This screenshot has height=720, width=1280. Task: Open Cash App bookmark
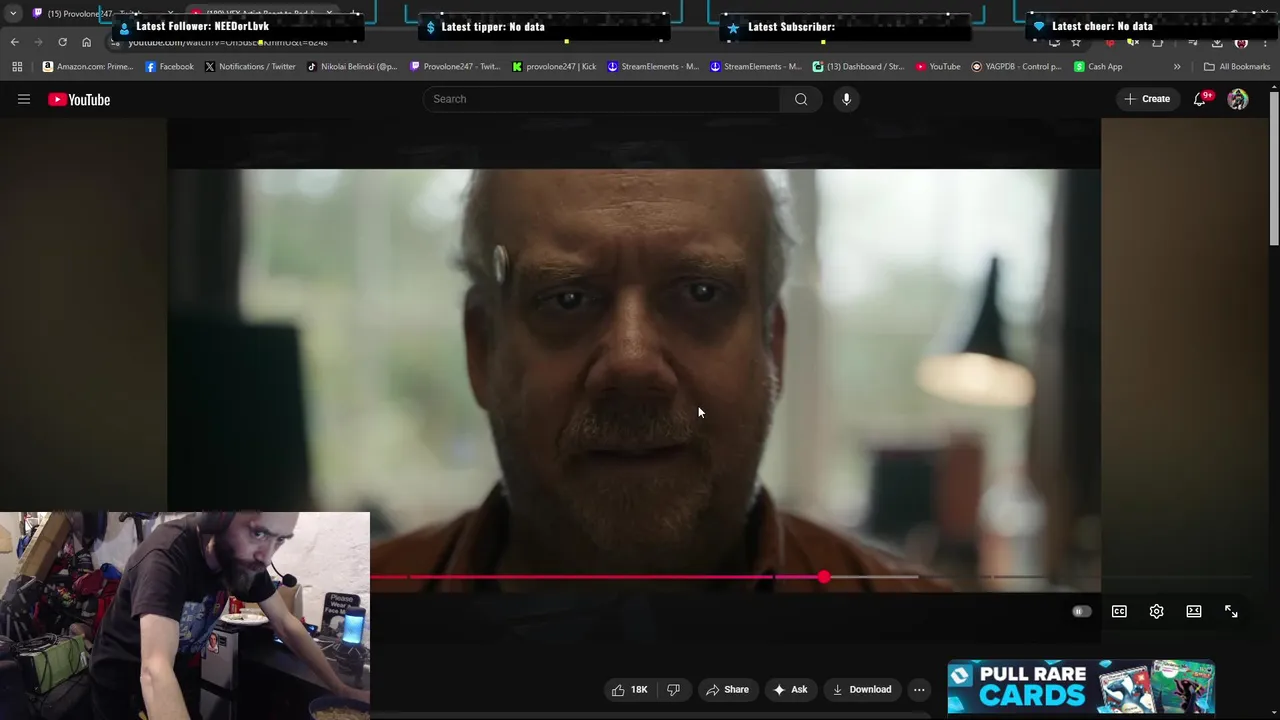1098,66
